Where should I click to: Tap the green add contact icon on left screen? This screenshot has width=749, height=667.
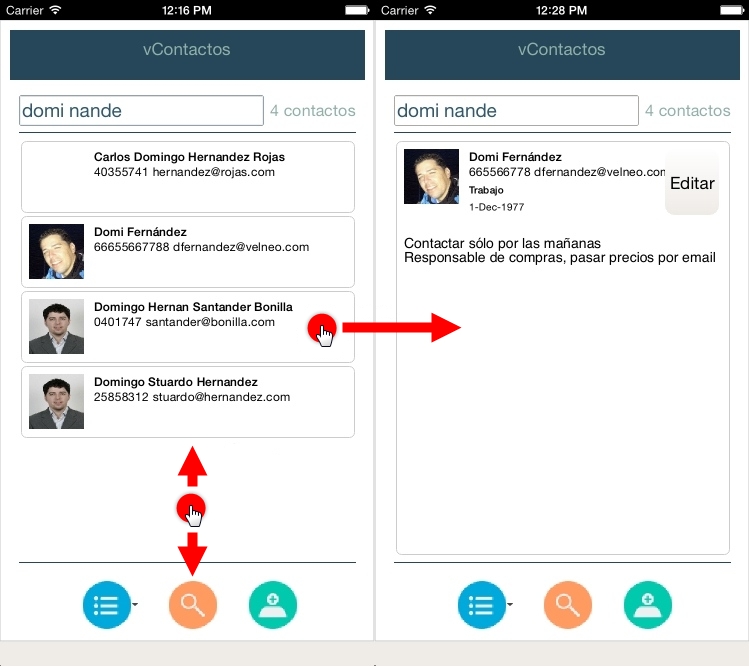(273, 605)
